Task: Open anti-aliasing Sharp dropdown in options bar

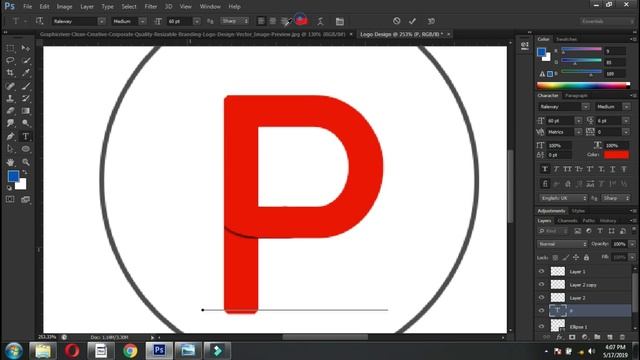Action: pyautogui.click(x=235, y=21)
